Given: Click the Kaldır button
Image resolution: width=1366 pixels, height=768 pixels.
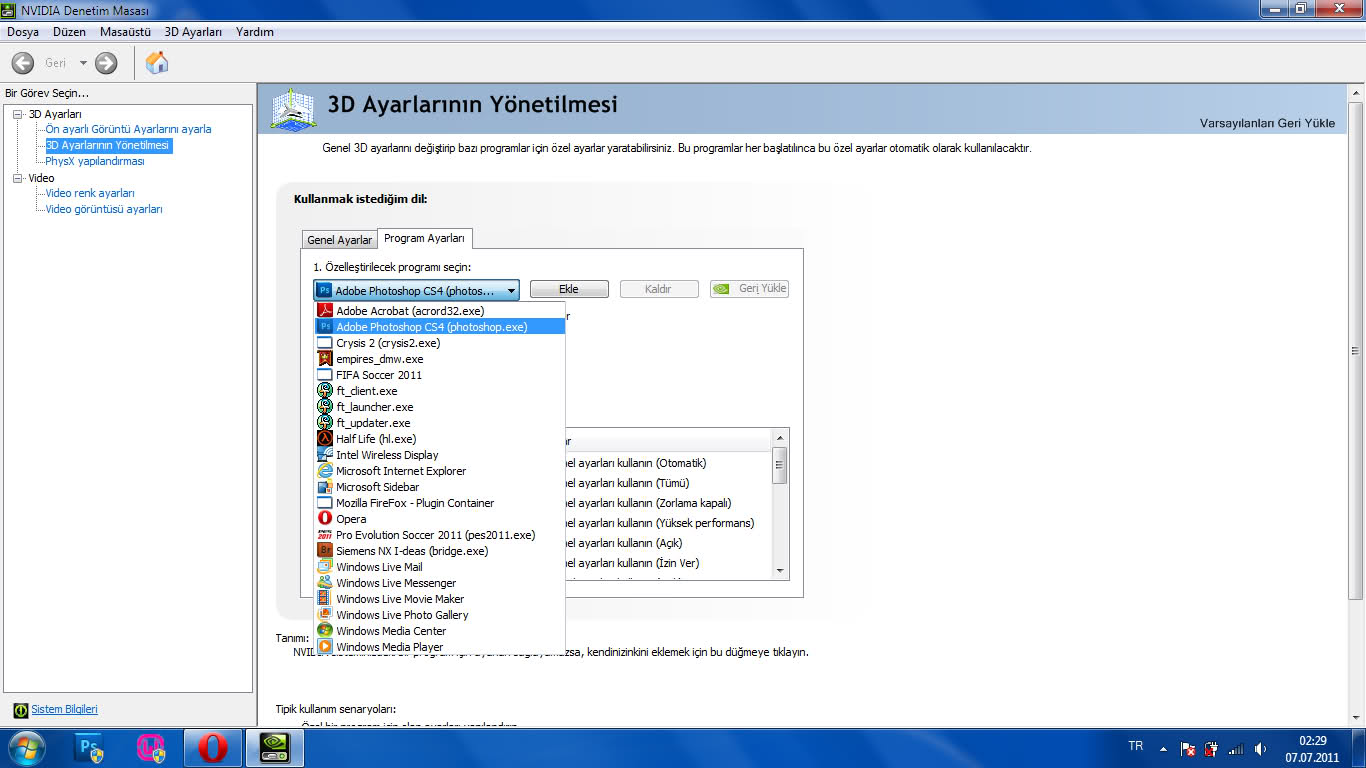Looking at the screenshot, I should click(658, 289).
